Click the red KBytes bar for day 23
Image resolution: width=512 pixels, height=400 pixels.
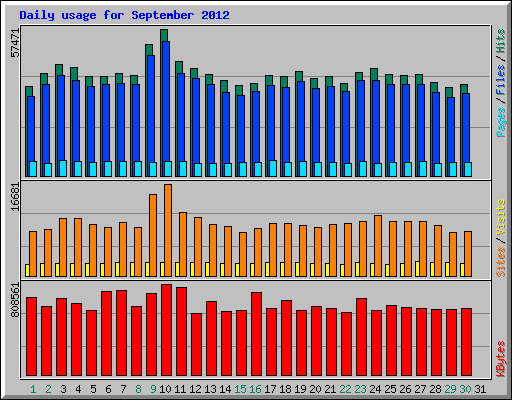[x=361, y=337]
